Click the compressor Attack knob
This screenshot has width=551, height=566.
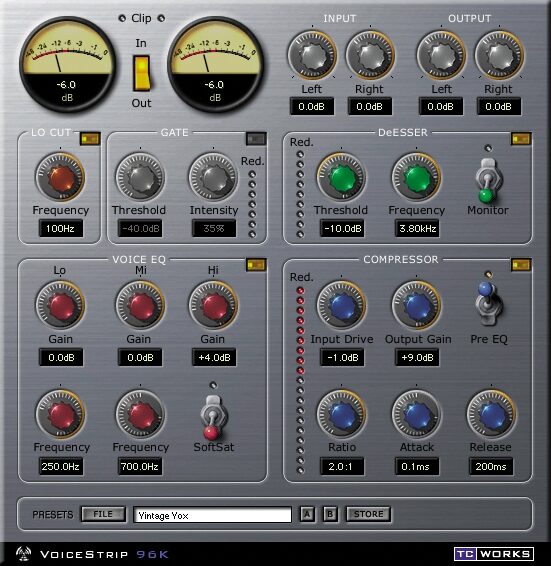click(x=416, y=414)
